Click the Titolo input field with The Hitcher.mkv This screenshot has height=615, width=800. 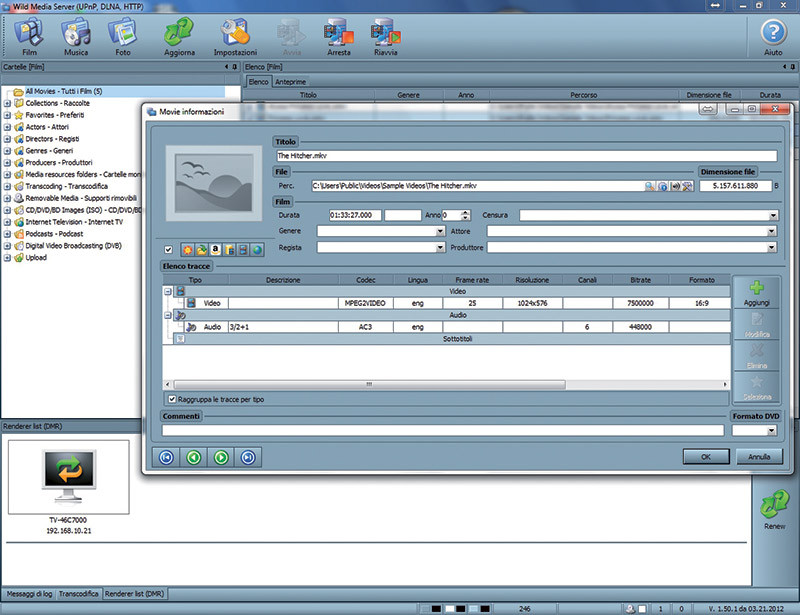click(x=527, y=156)
